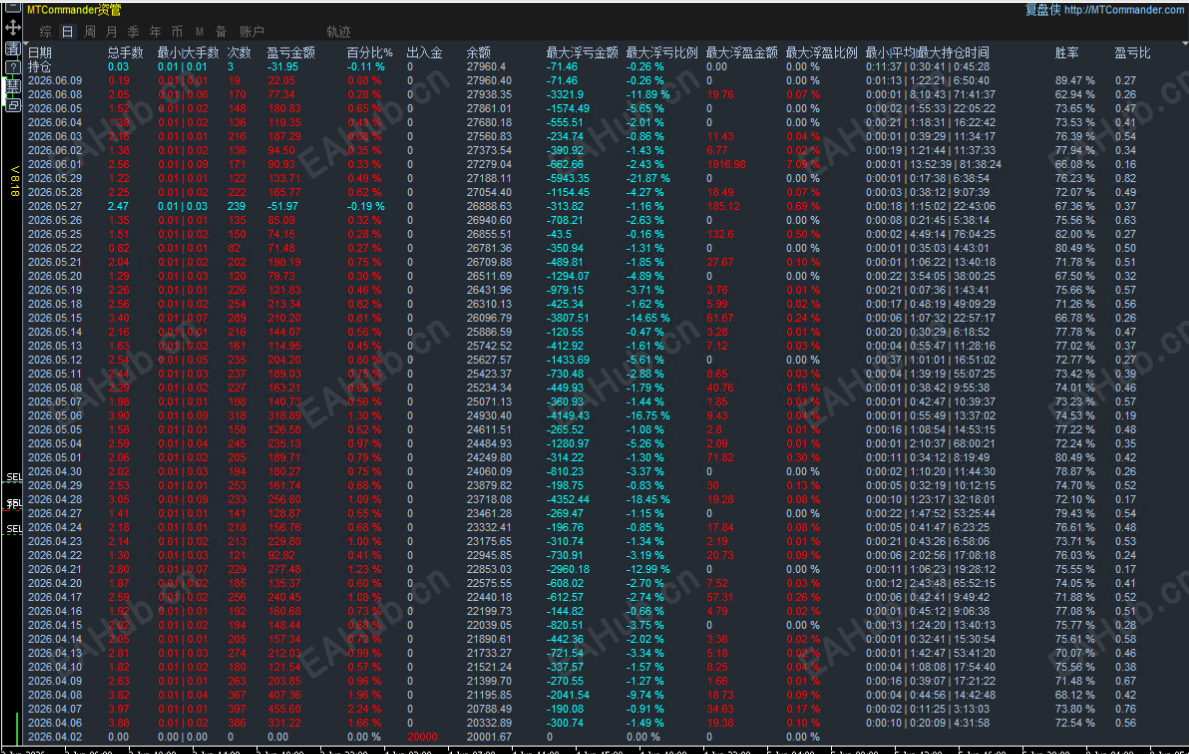The height and width of the screenshot is (754, 1189).
Task: Switch to the 综 summary tab
Action: tap(45, 31)
